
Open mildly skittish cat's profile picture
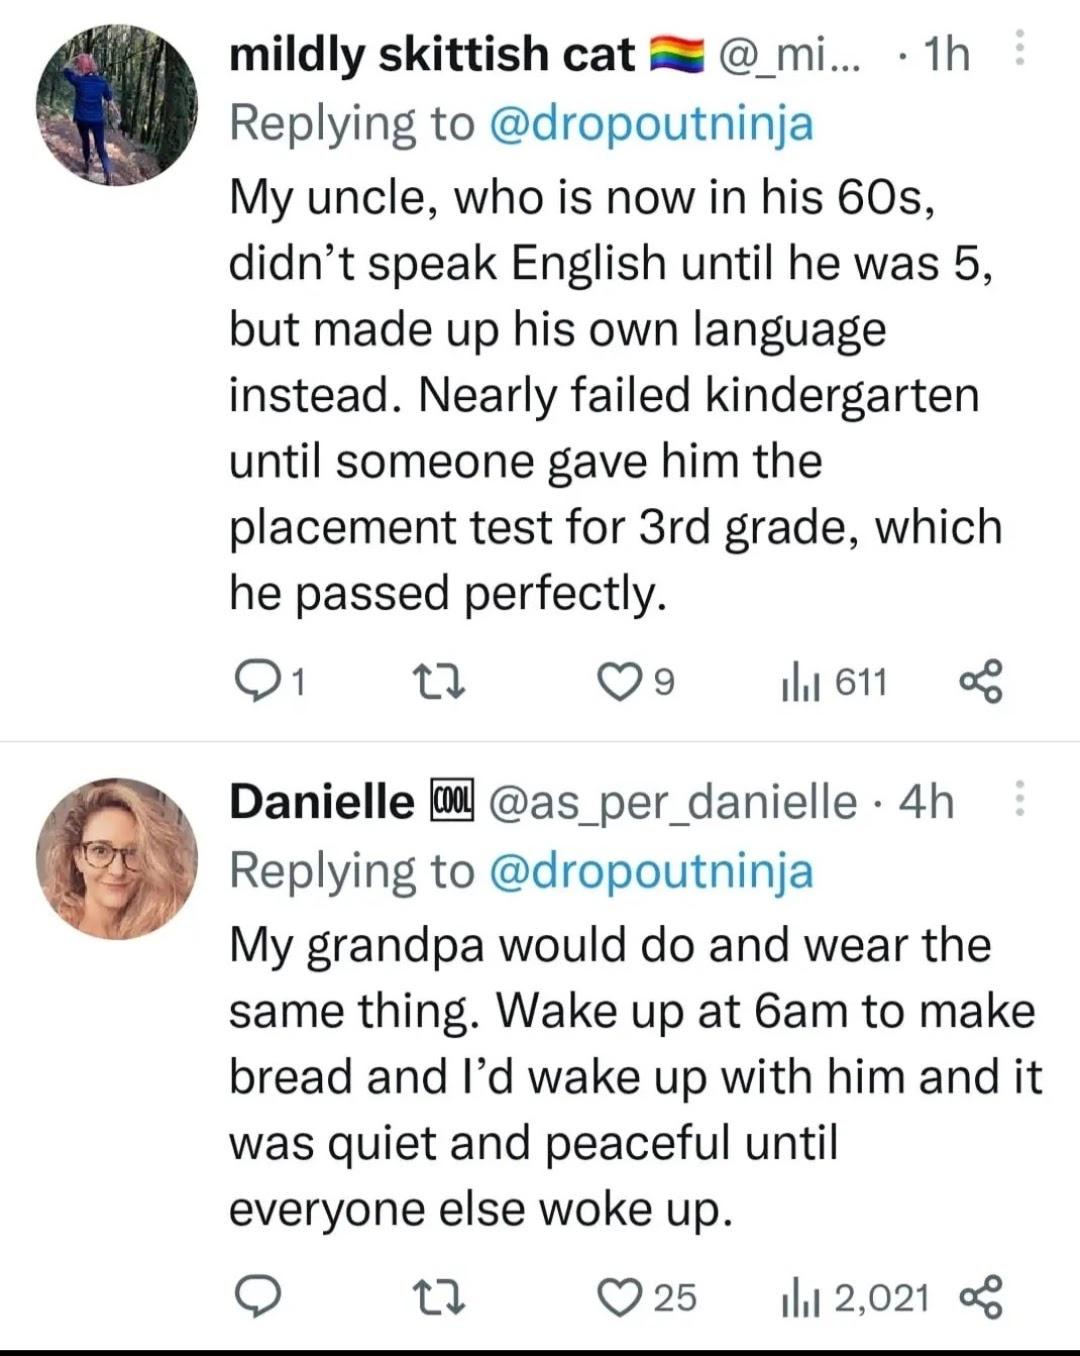[117, 105]
